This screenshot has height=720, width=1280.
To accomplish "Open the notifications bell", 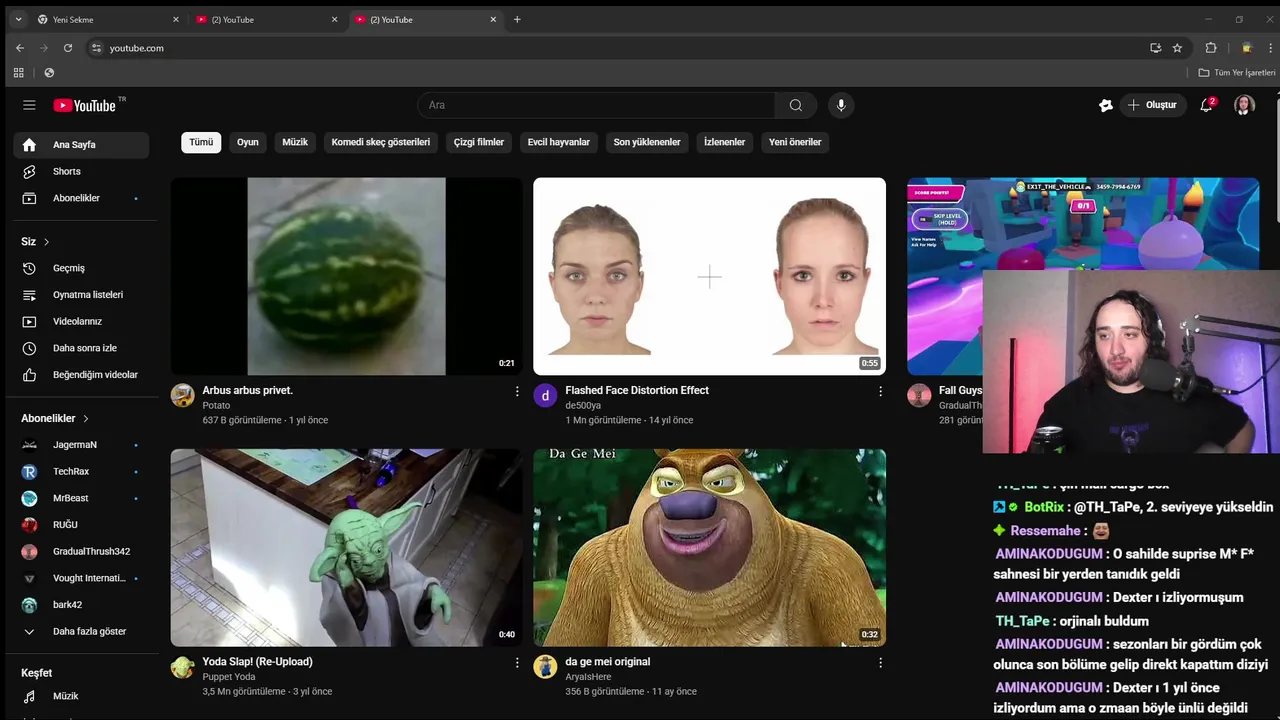I will [1206, 105].
